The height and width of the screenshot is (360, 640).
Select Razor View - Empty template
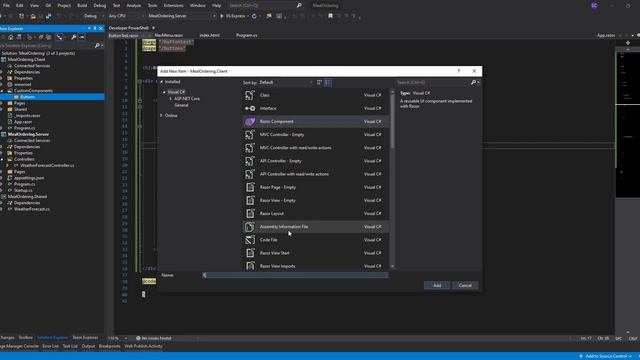point(316,200)
